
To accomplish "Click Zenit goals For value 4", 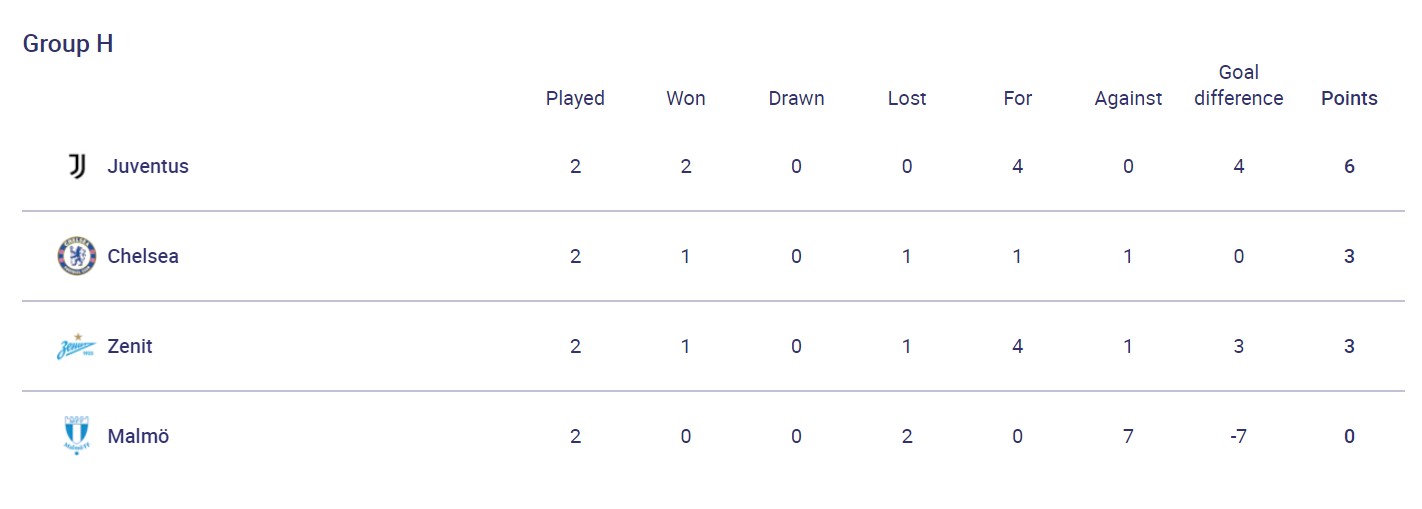I will point(1017,347).
